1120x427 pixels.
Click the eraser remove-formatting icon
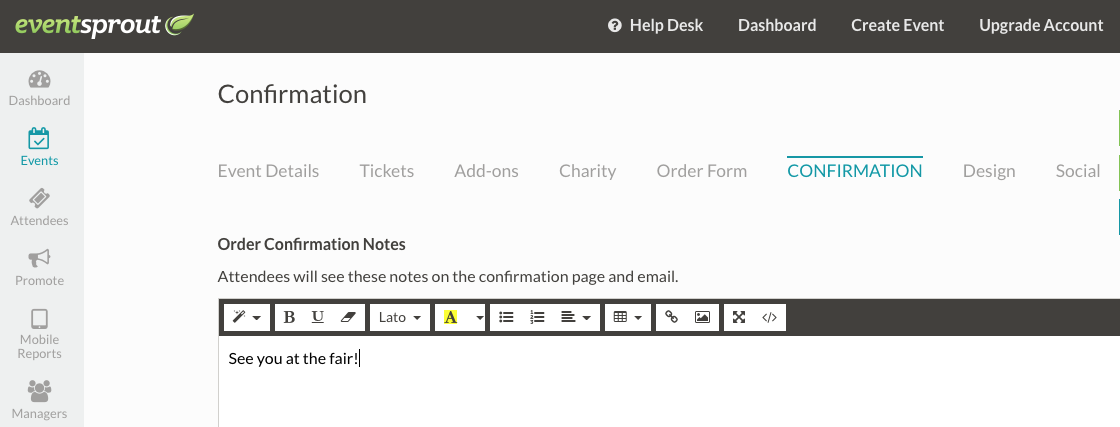pos(348,317)
